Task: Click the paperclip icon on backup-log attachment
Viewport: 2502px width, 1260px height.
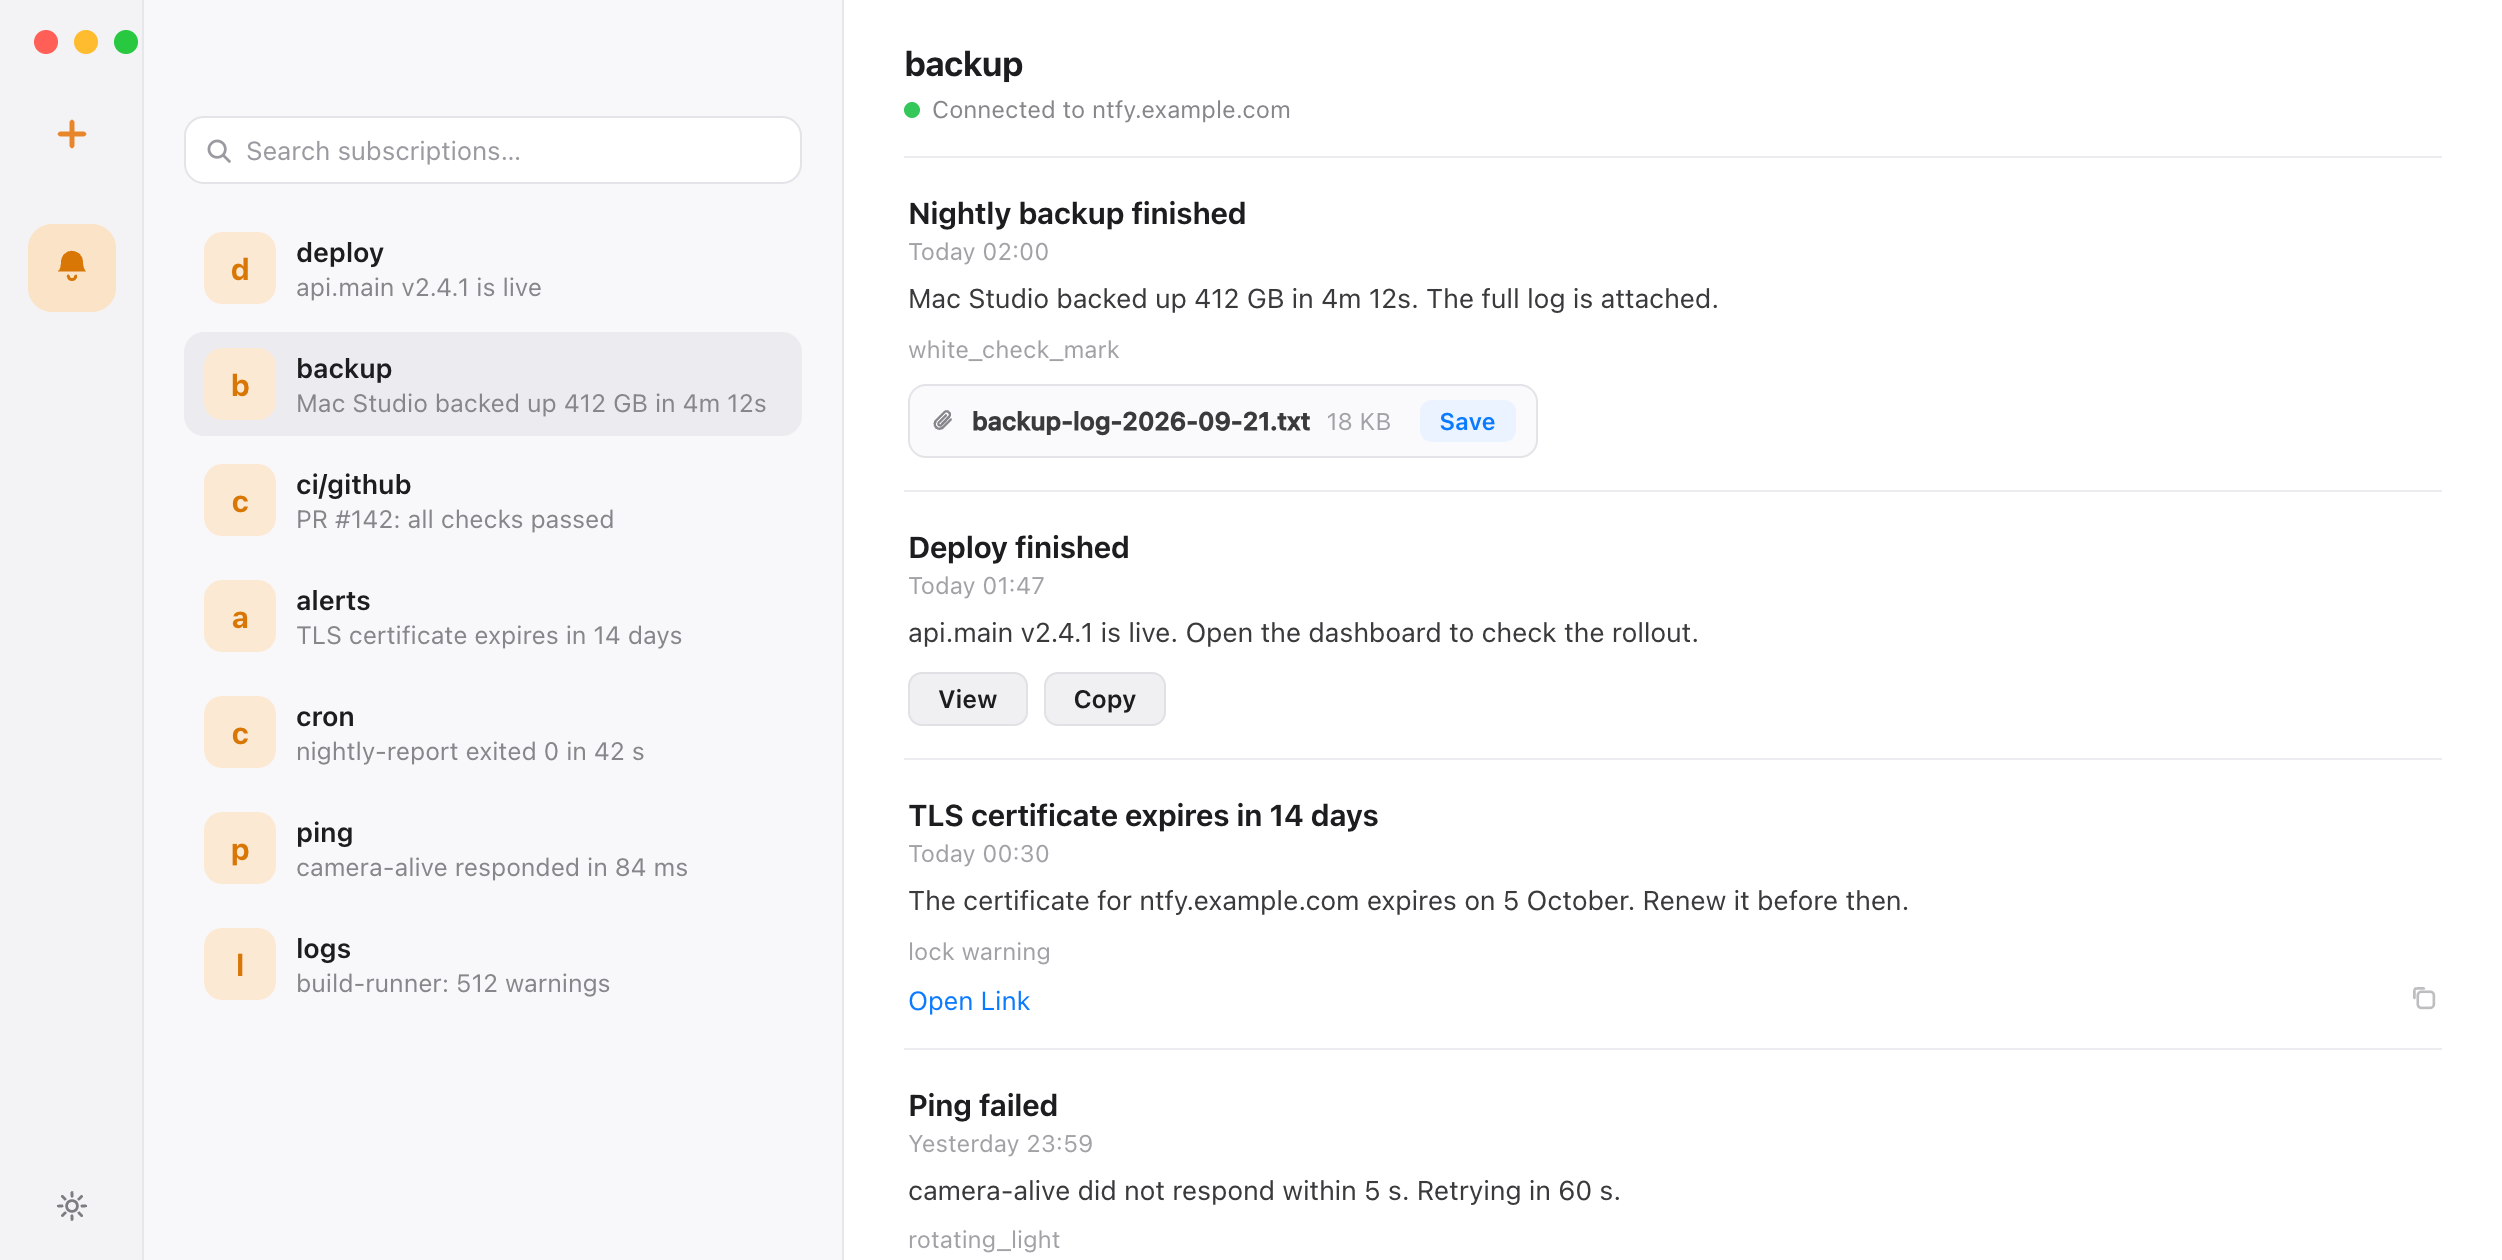Action: [x=943, y=421]
